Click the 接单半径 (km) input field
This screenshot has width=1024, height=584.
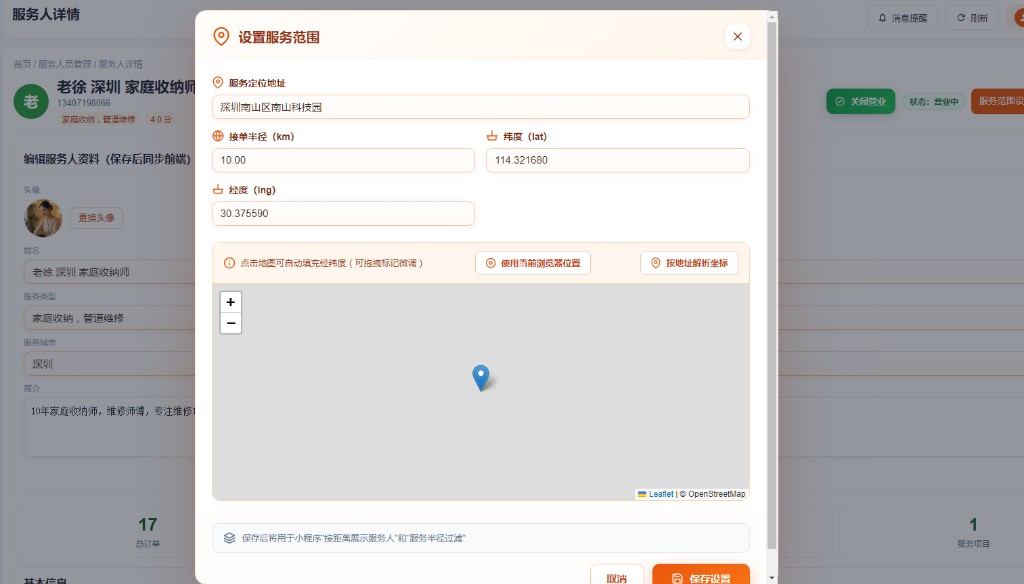point(344,160)
